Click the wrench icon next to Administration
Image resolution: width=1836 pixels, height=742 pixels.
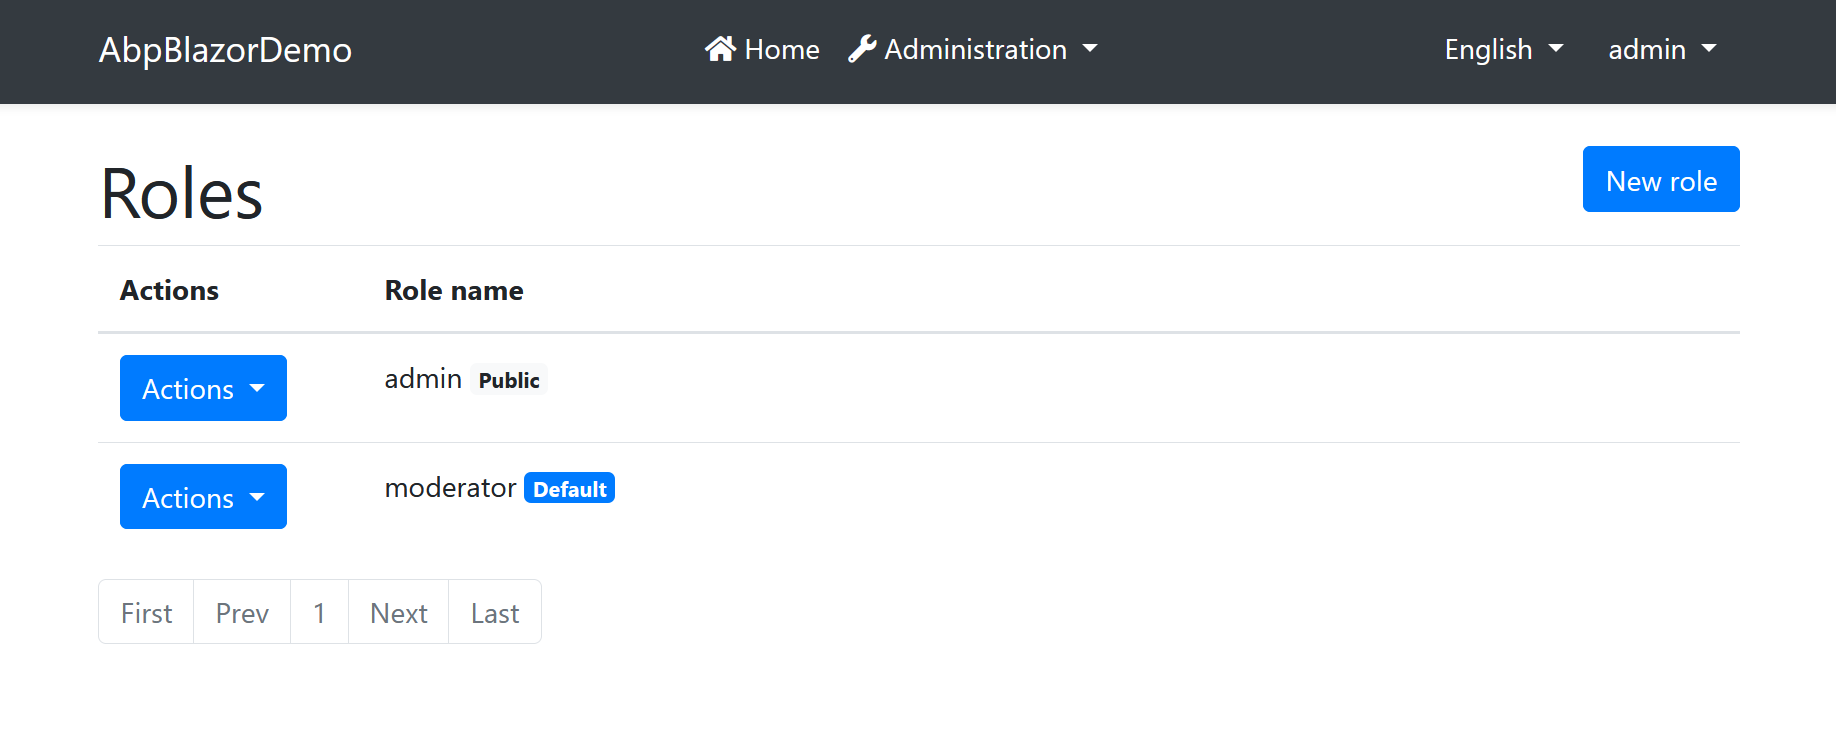[861, 46]
